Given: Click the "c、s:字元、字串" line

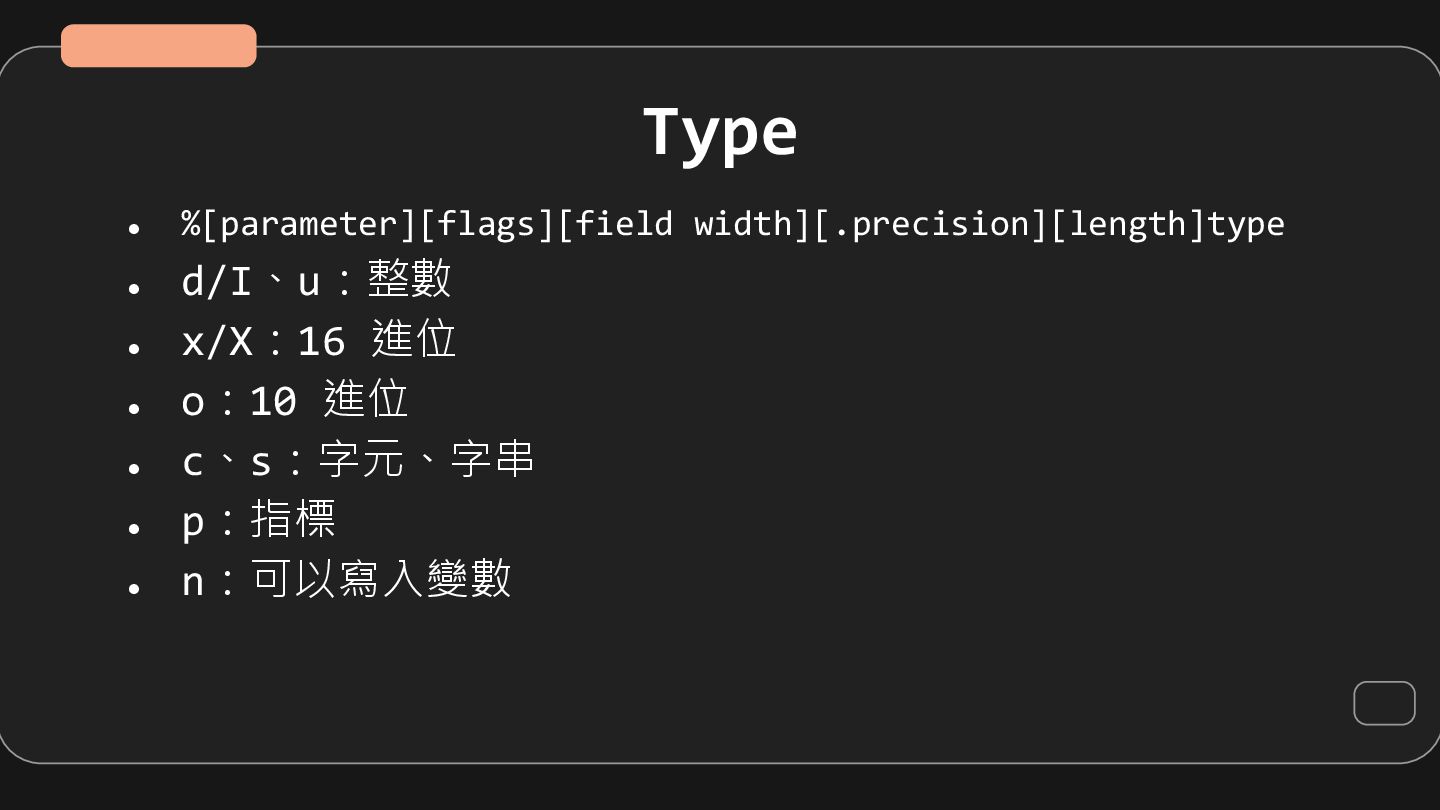Looking at the screenshot, I should (357, 460).
